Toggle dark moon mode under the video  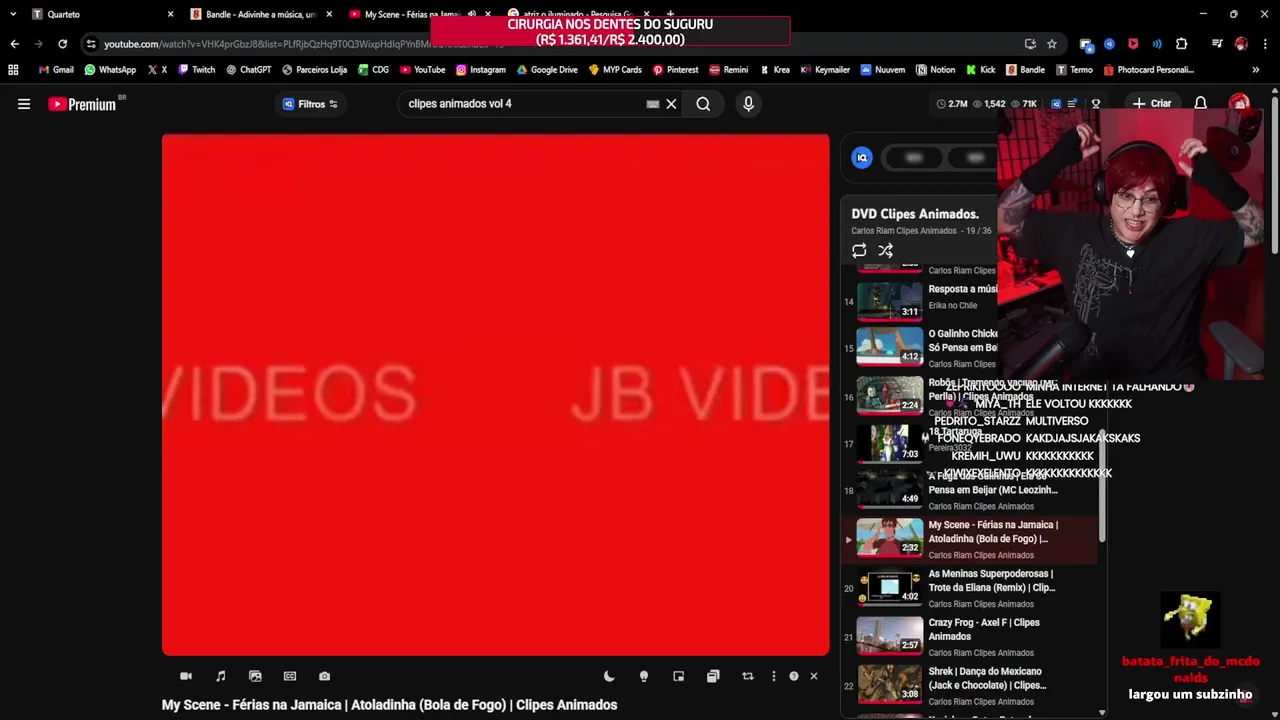tap(609, 676)
